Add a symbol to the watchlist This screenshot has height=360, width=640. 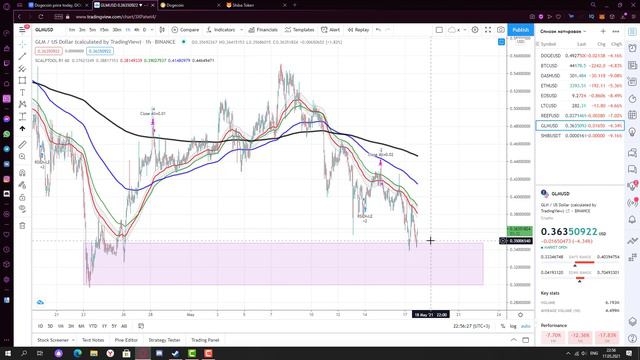click(603, 31)
